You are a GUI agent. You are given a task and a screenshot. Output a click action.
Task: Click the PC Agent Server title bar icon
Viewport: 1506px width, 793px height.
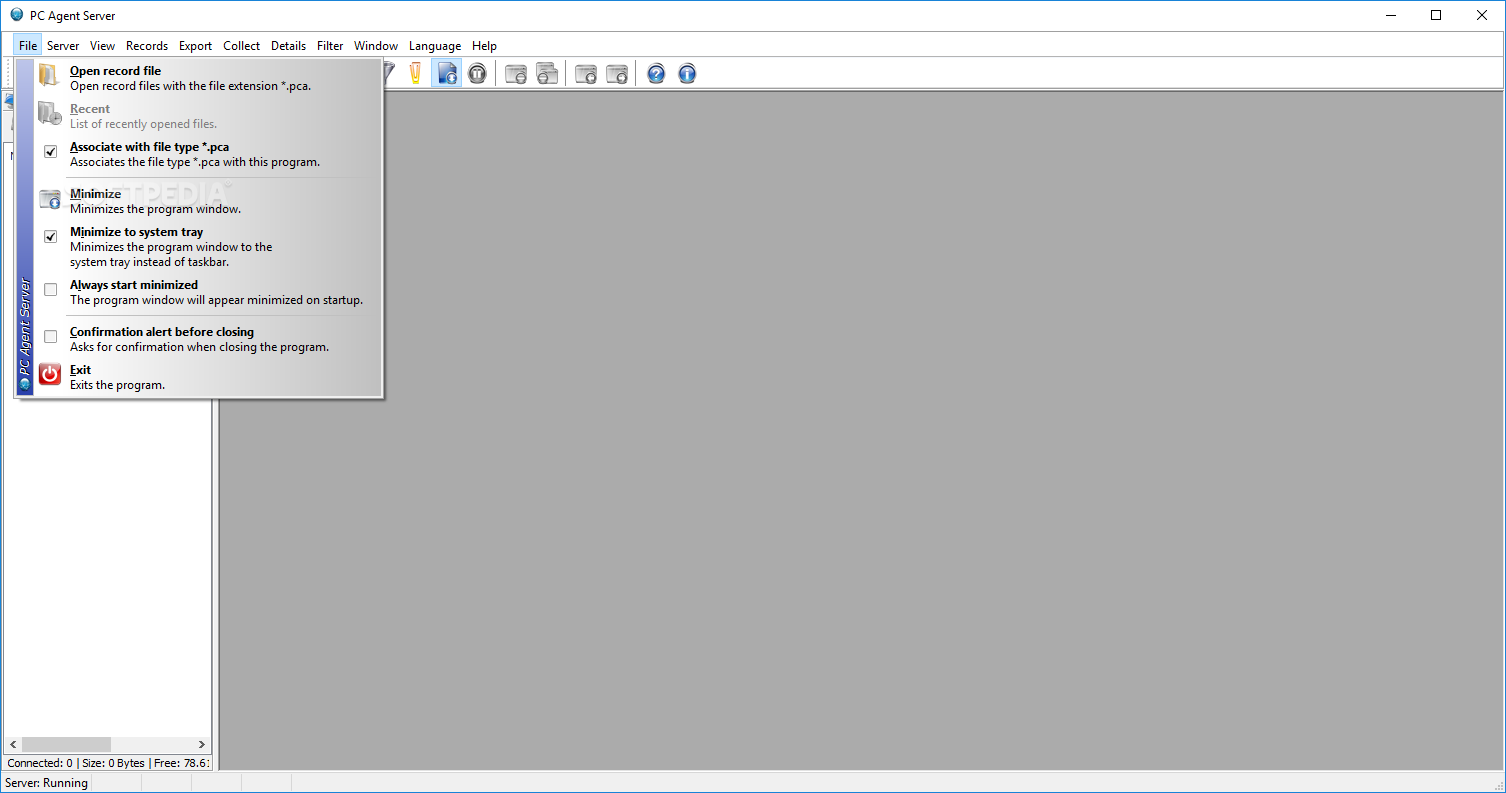tap(16, 15)
